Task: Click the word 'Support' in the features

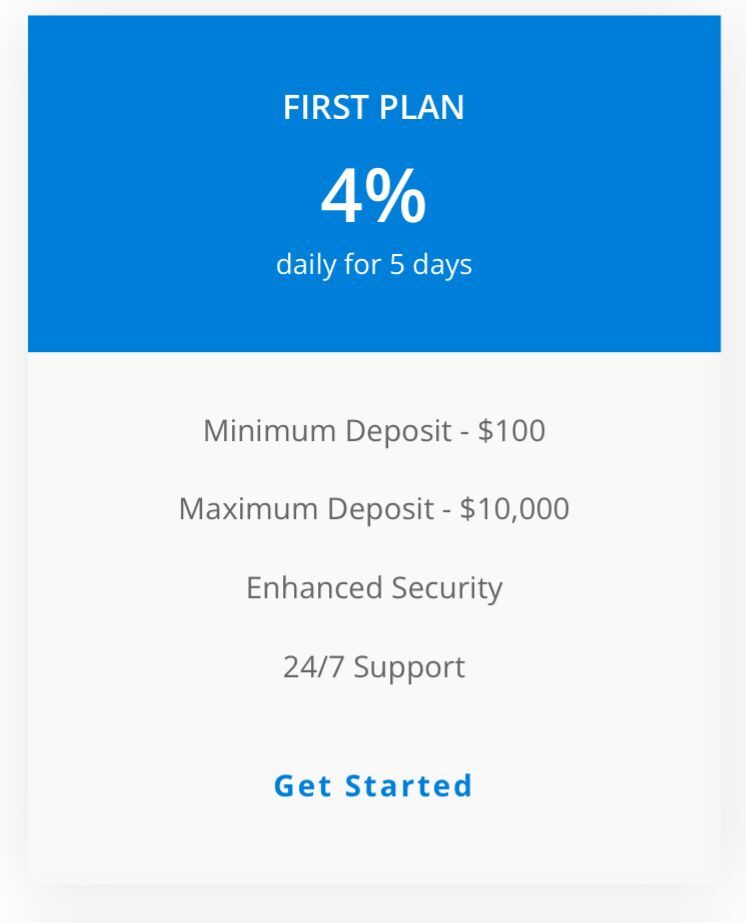Action: coord(409,666)
